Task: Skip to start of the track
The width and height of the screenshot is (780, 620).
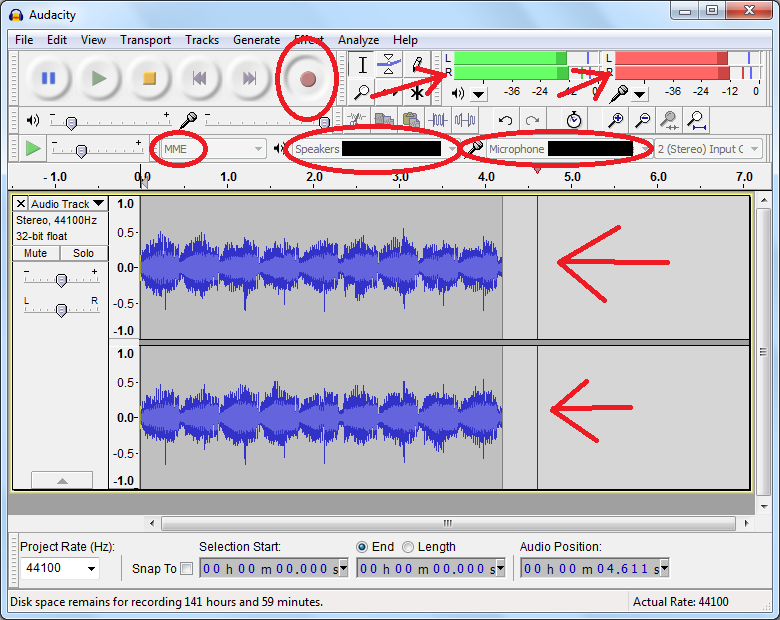Action: [x=199, y=79]
